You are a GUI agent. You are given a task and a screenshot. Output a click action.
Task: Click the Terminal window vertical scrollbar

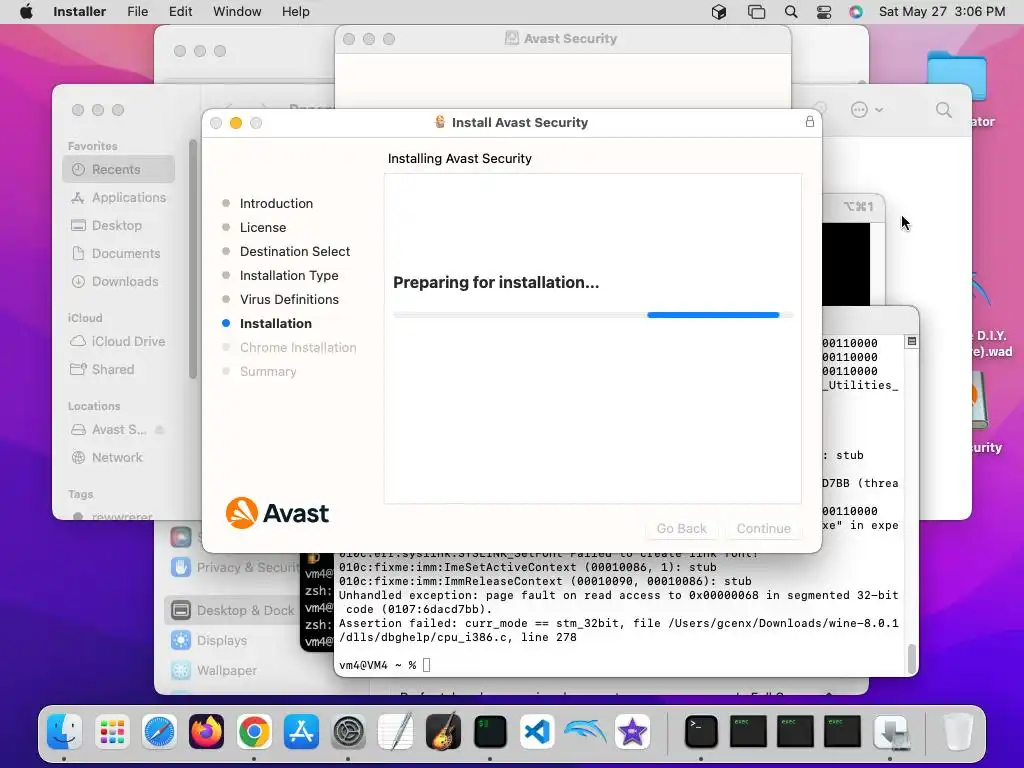(912, 659)
